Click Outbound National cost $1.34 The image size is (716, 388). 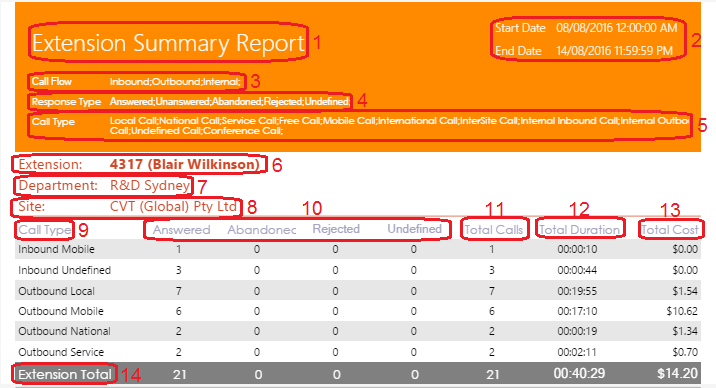[x=685, y=331]
